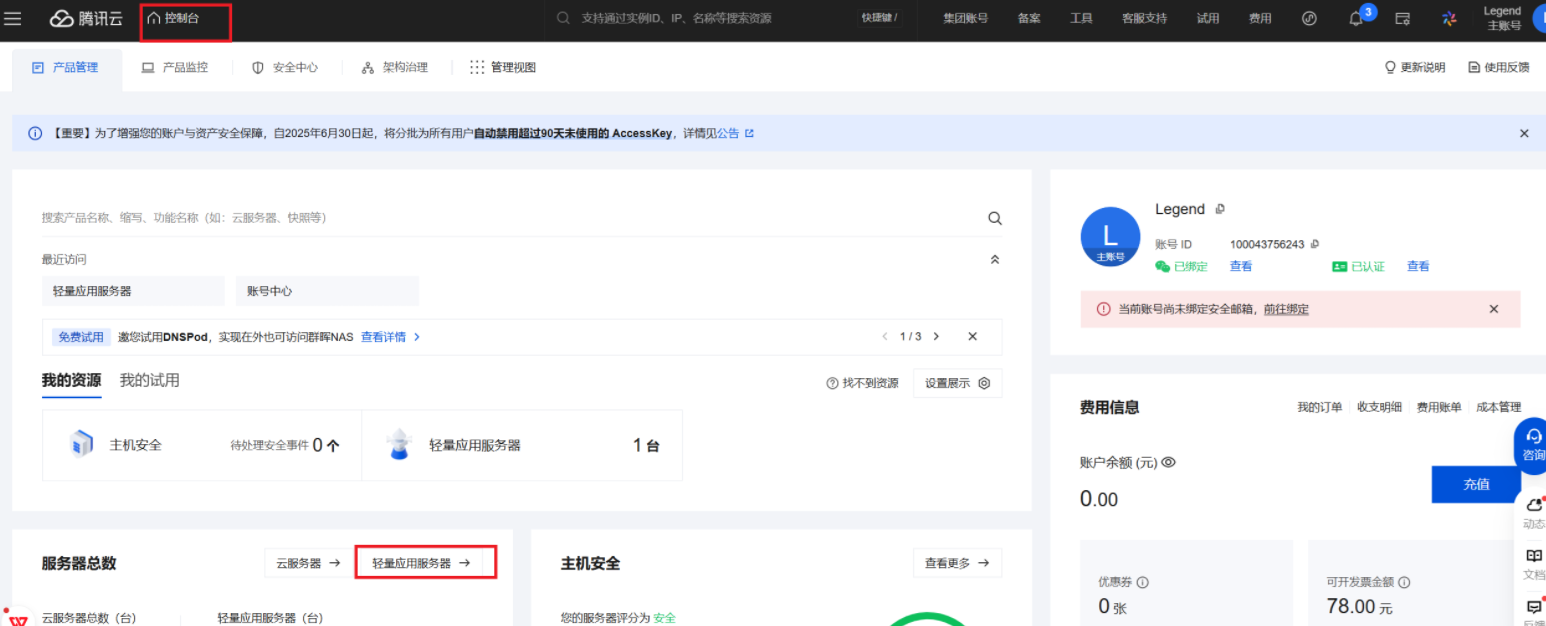Open recent 轻量应用服务器 shortcut
Image resolution: width=1546 pixels, height=626 pixels.
133,291
